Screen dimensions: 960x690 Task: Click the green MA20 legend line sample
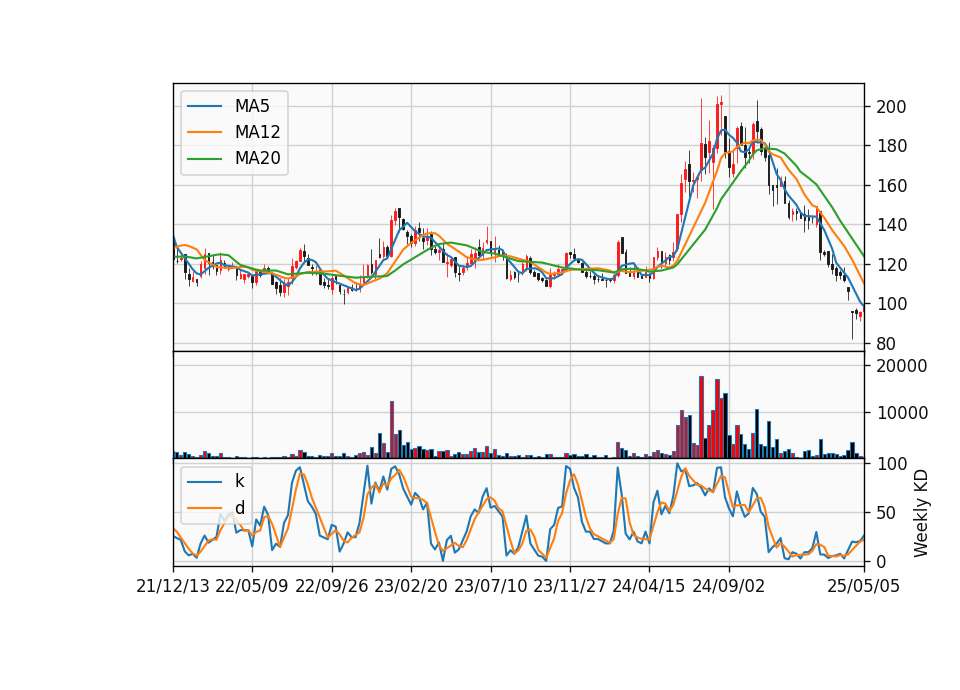(x=204, y=159)
